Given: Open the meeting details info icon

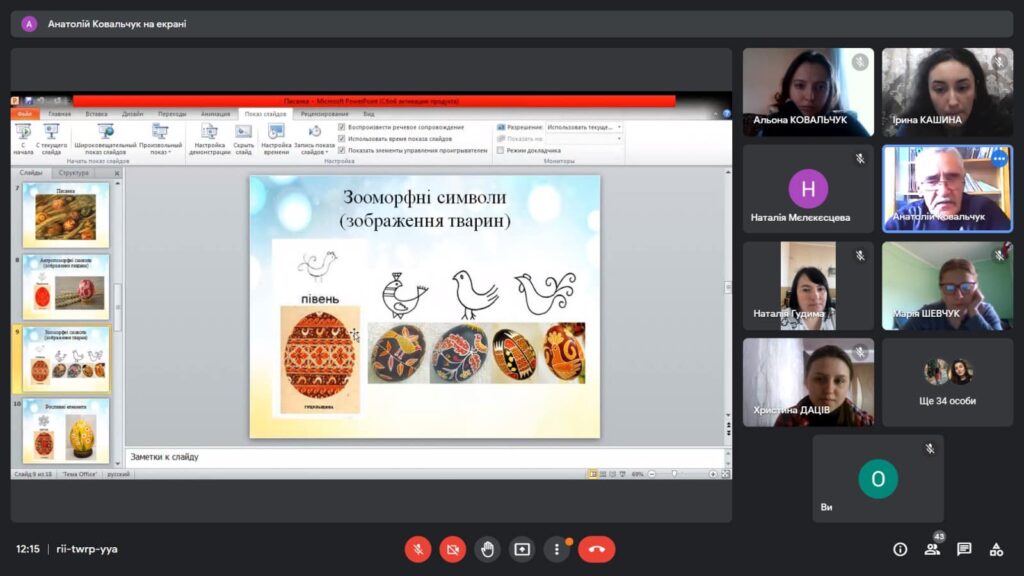Looking at the screenshot, I should click(x=900, y=549).
